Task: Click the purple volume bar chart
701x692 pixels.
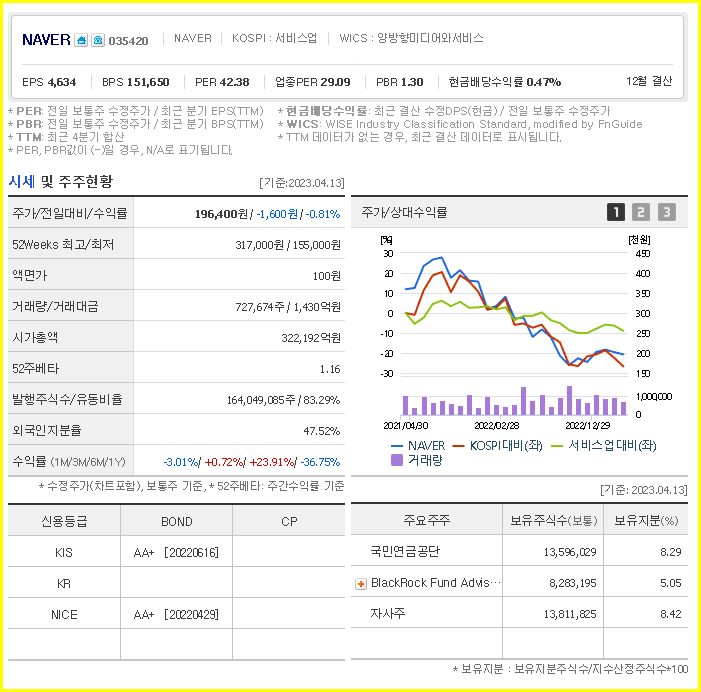Action: pos(514,401)
